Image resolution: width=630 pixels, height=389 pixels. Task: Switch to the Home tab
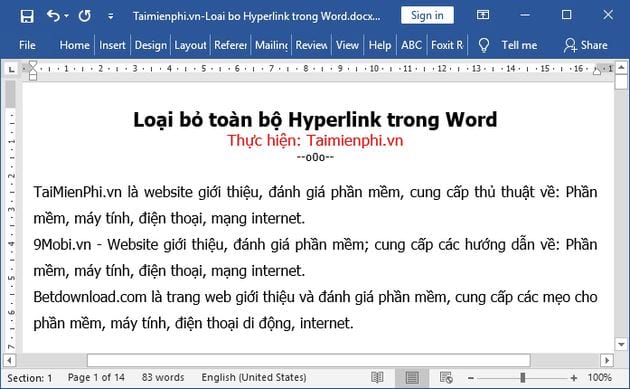74,45
